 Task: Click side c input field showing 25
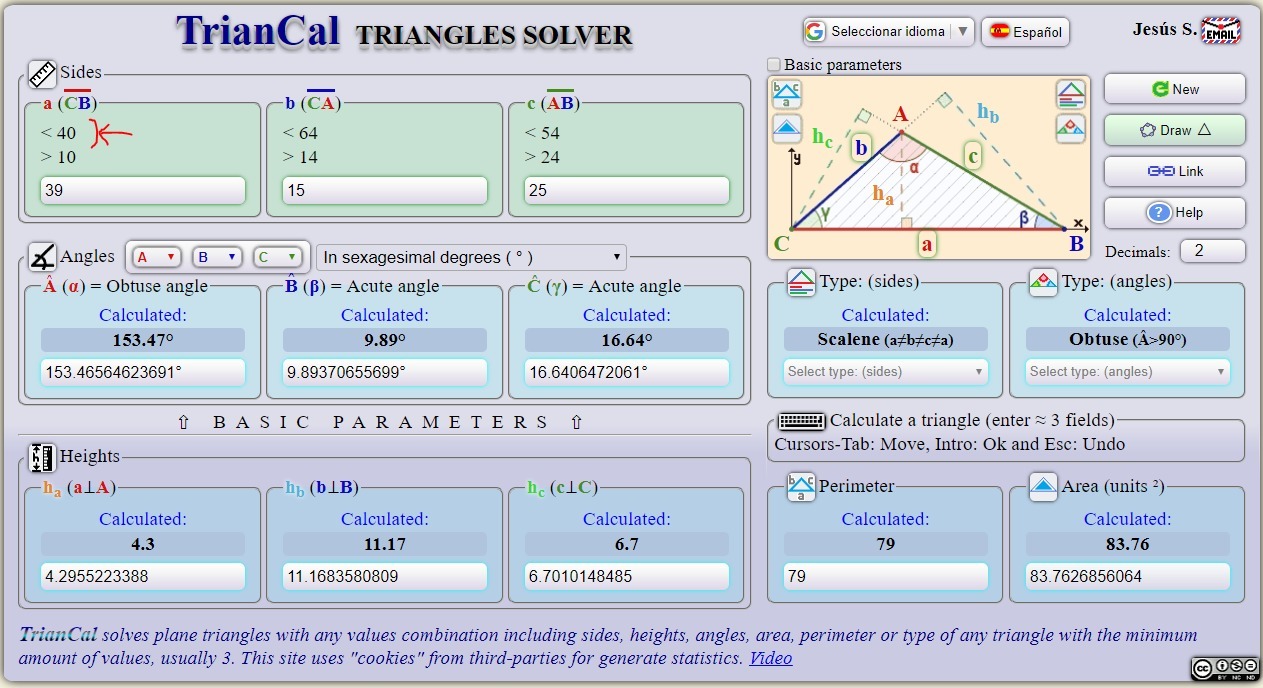627,190
